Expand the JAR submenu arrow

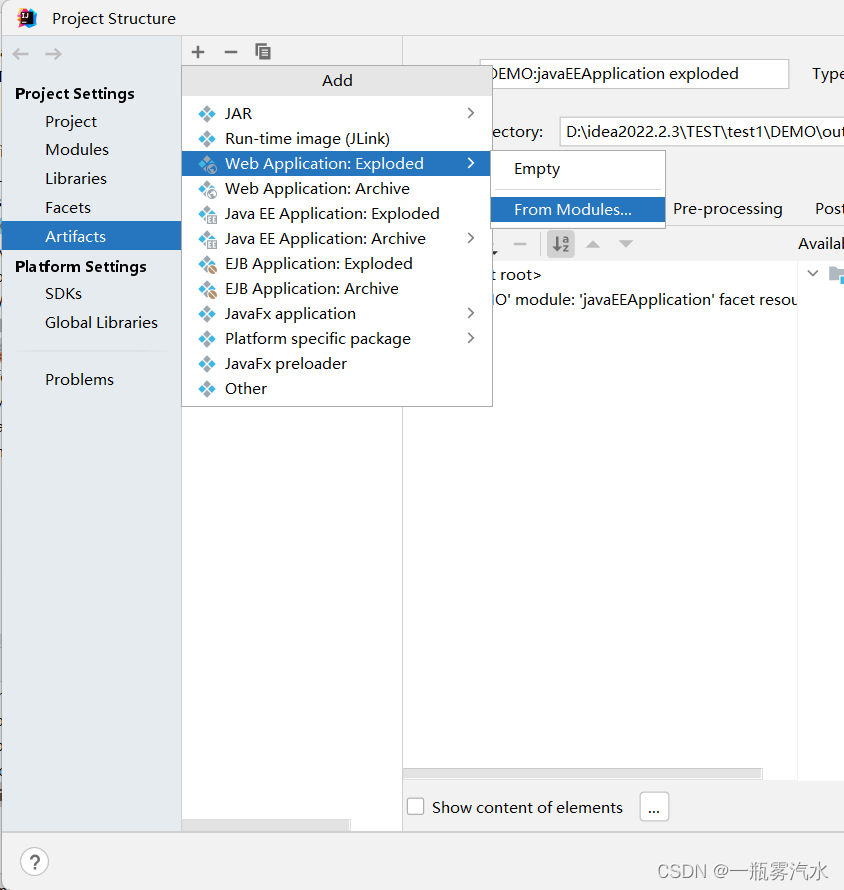click(471, 113)
